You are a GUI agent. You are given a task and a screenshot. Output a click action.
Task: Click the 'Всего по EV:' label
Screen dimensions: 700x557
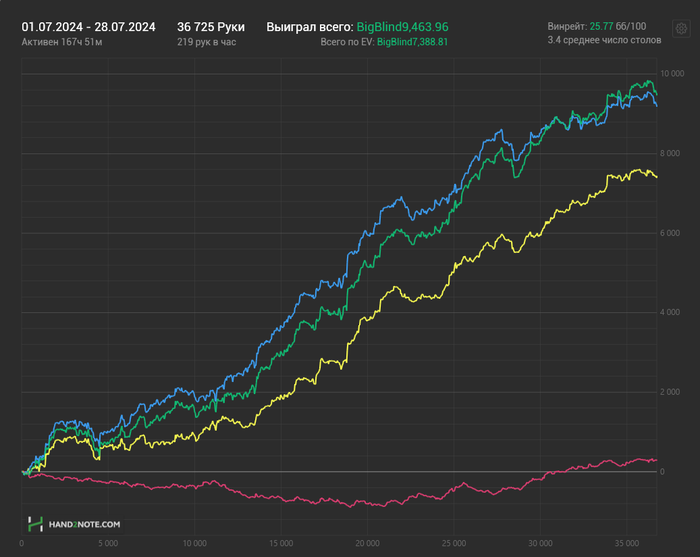[347, 42]
